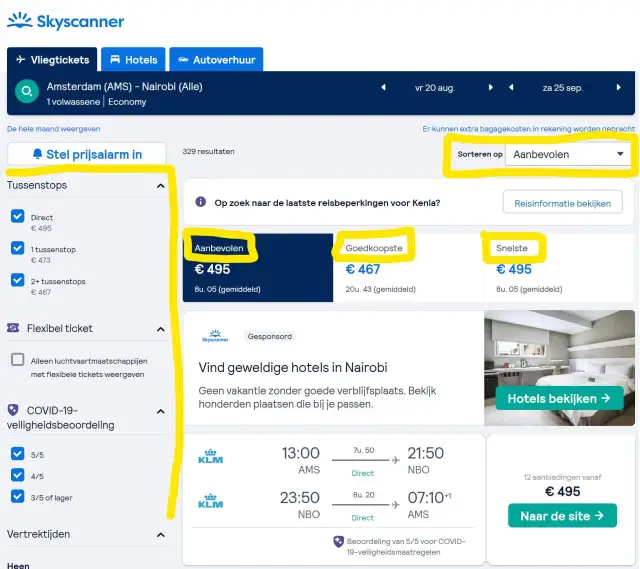
Task: Click the Skyscanner logo
Action: (x=66, y=21)
